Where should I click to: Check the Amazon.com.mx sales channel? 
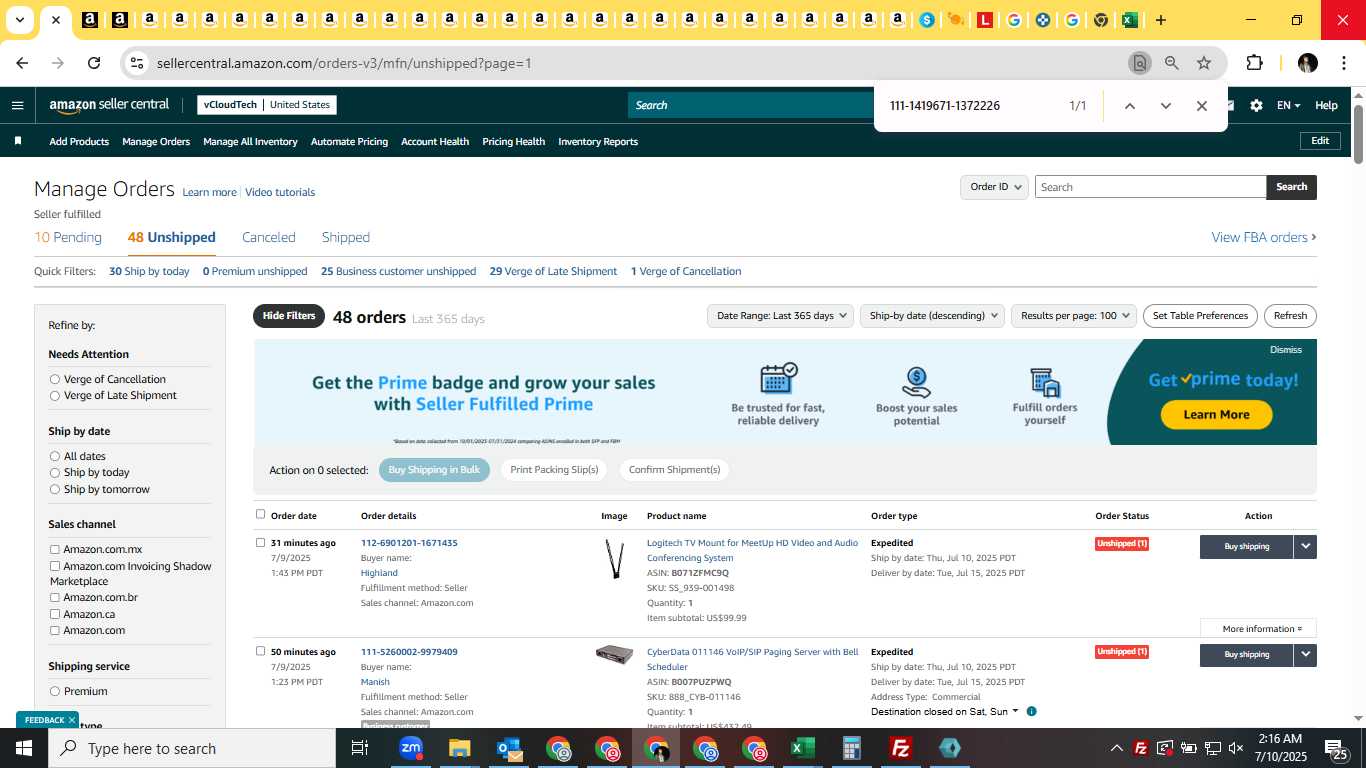pyautogui.click(x=55, y=549)
